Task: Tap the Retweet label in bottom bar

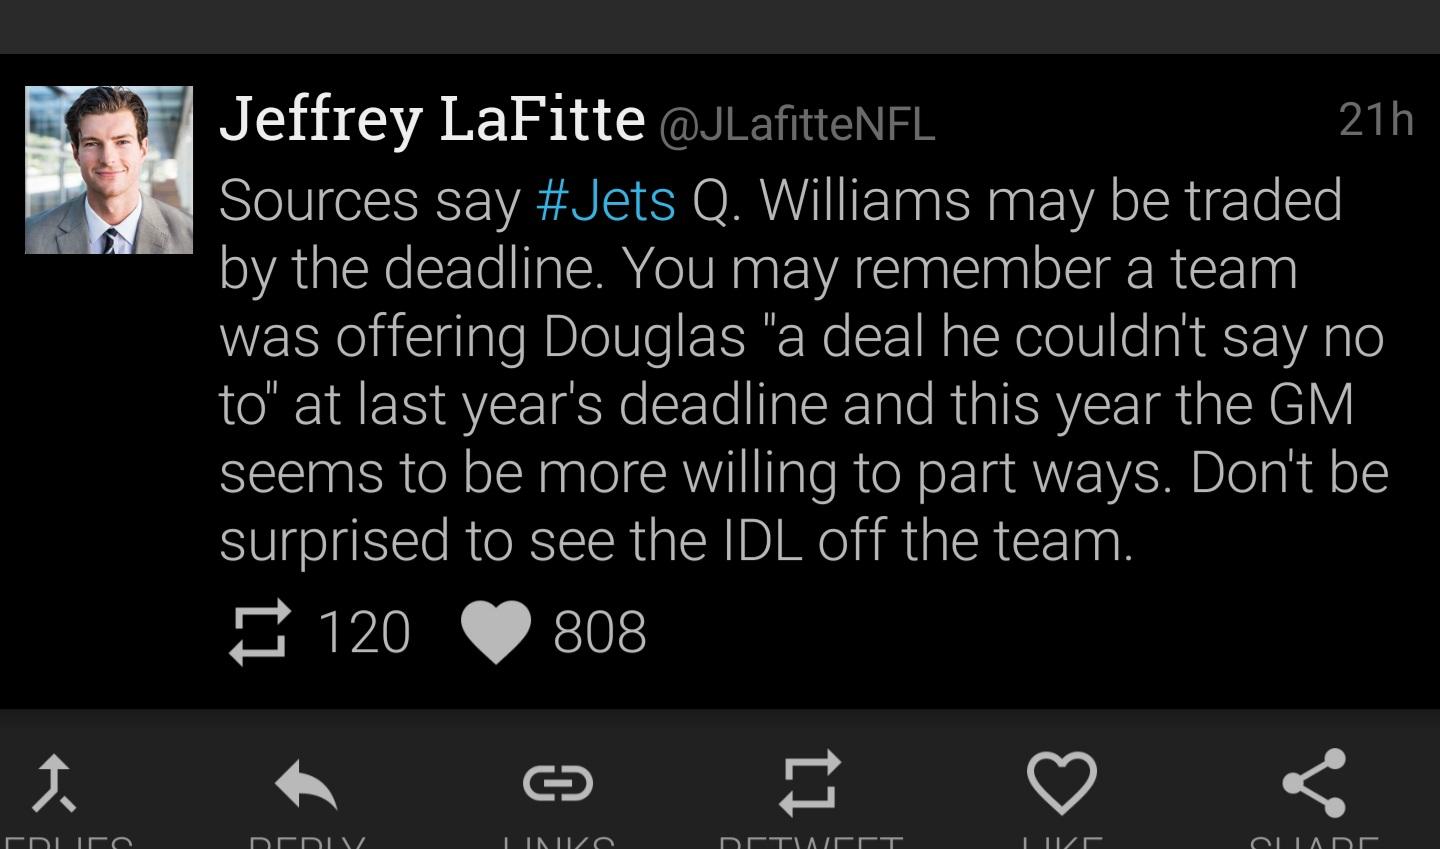Action: point(810,842)
